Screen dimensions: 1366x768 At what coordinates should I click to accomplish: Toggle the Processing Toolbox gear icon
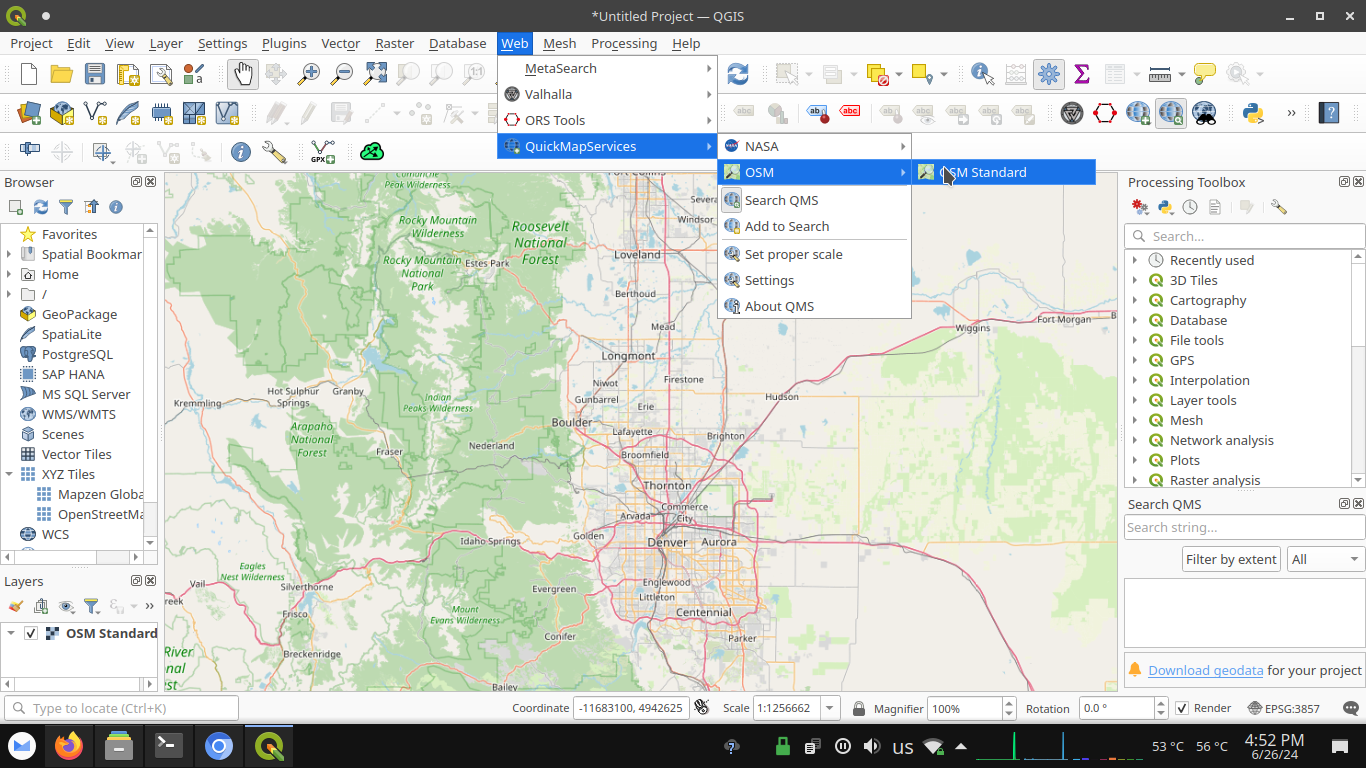point(1049,74)
